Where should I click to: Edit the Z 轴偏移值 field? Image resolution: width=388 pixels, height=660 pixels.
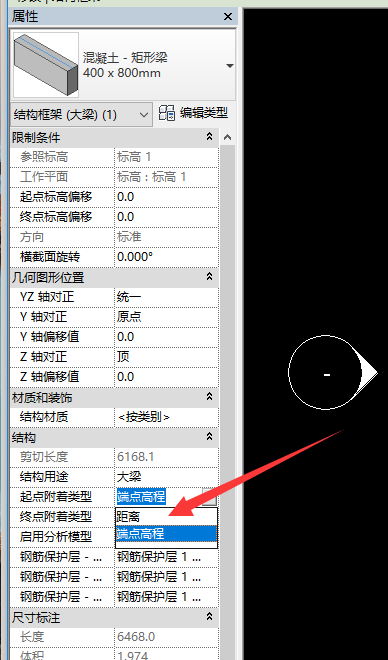point(166,377)
